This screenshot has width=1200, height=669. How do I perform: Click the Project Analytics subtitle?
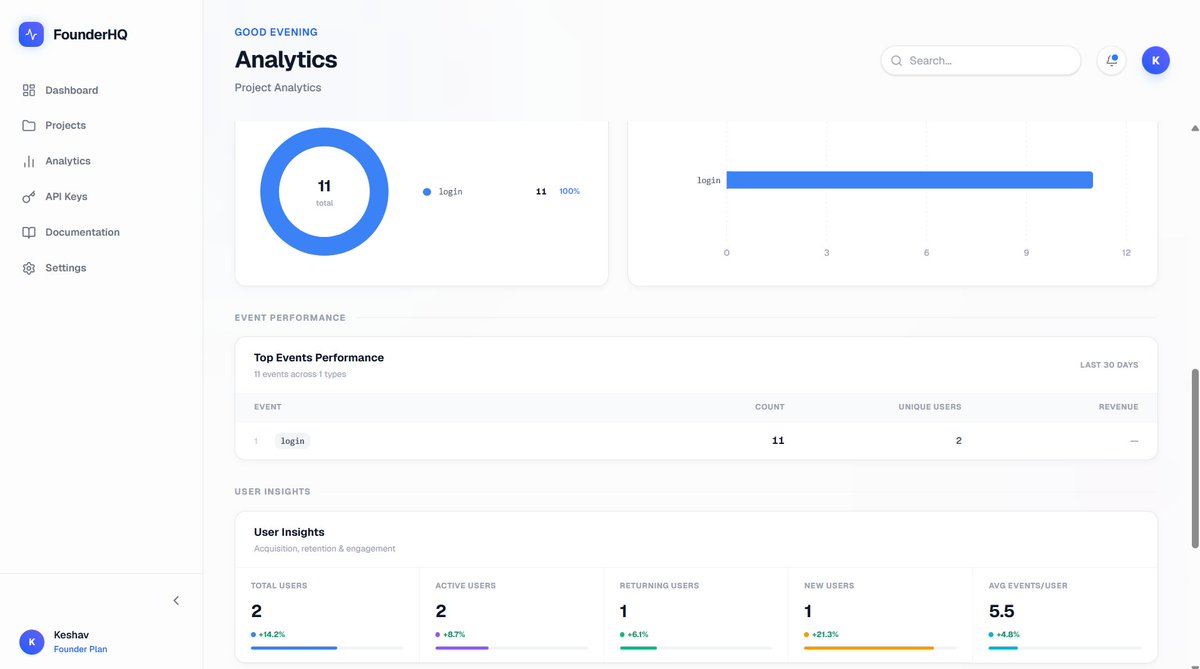[x=278, y=87]
